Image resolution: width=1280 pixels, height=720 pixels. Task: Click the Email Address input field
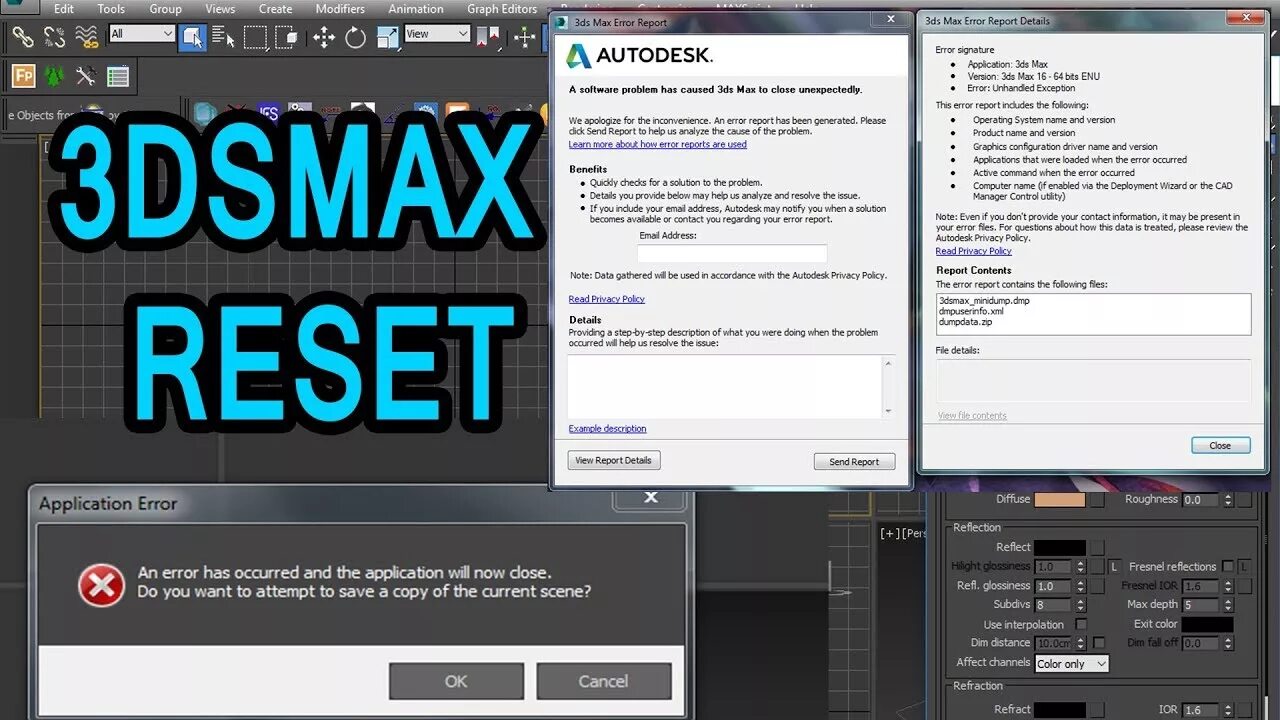click(732, 254)
